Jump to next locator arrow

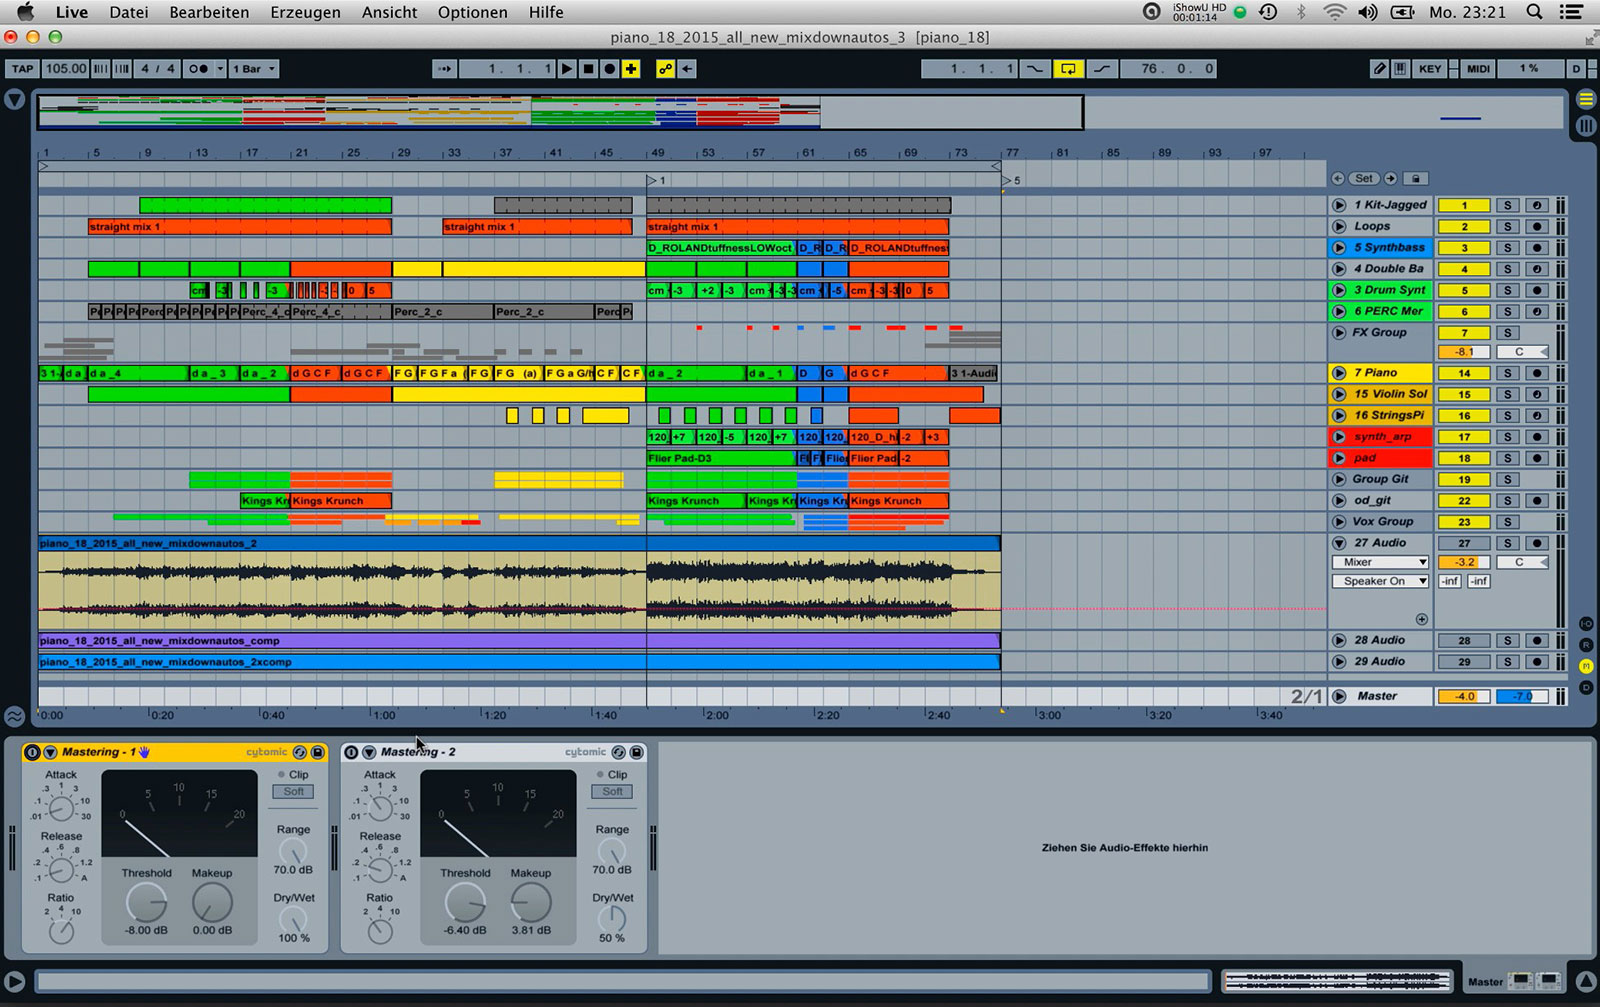1390,178
